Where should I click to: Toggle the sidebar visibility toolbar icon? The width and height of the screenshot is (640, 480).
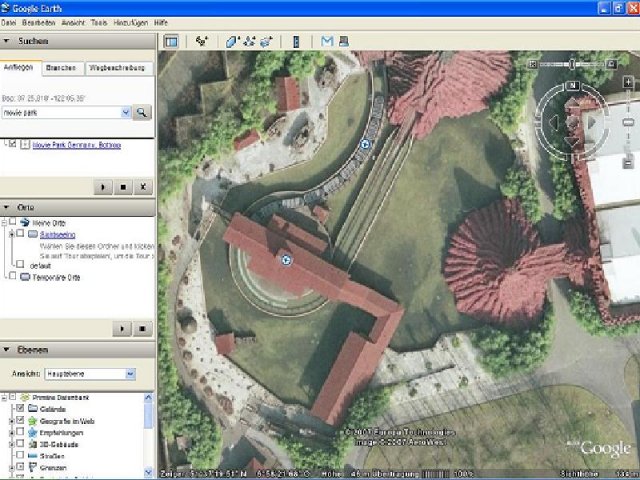[x=171, y=42]
